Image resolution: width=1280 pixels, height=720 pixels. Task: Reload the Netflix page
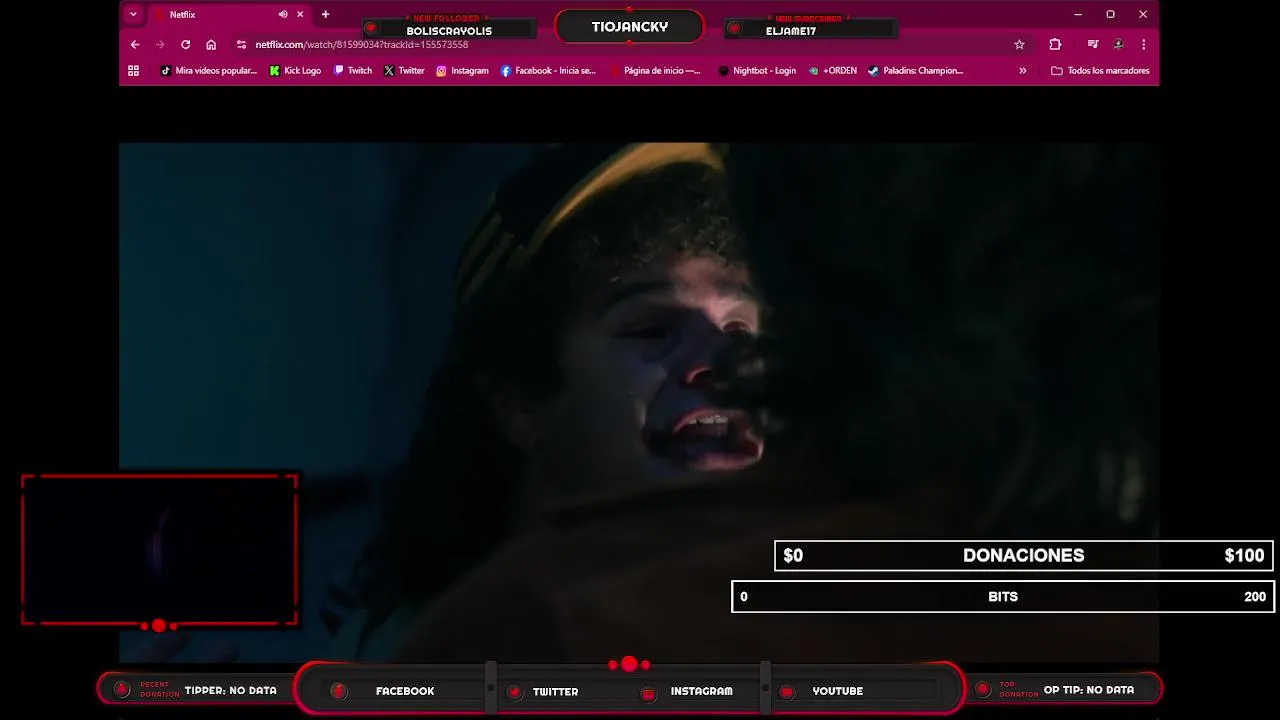(185, 45)
